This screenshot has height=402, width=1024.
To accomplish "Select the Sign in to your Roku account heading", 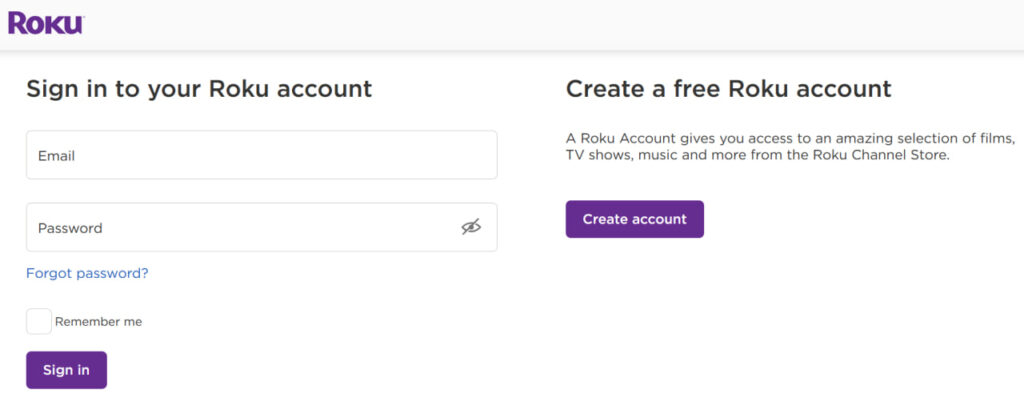I will (199, 89).
